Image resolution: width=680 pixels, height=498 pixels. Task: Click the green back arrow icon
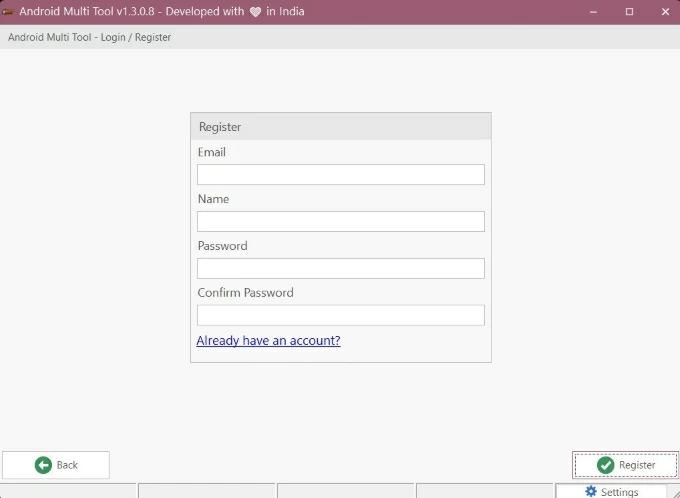[x=43, y=465]
